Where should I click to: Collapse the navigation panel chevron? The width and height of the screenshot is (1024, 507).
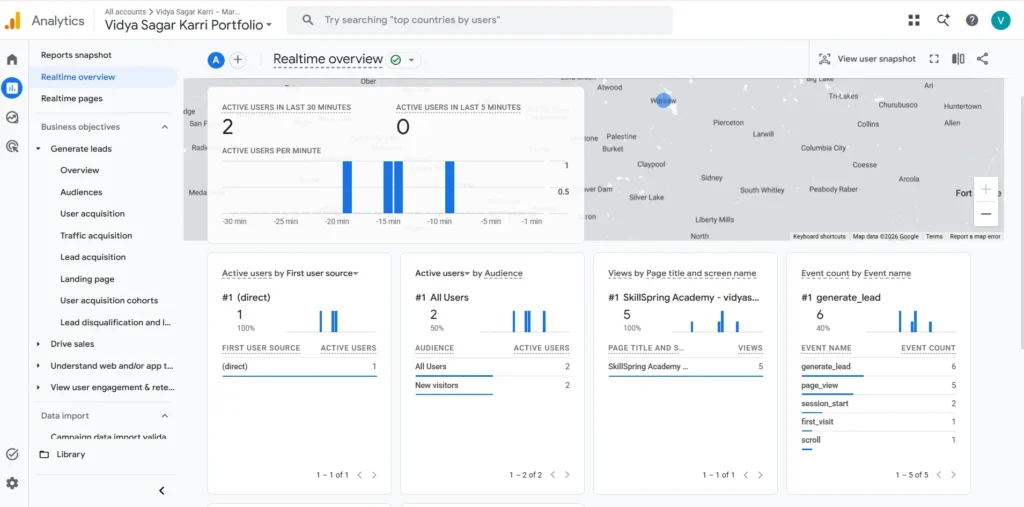tap(162, 491)
